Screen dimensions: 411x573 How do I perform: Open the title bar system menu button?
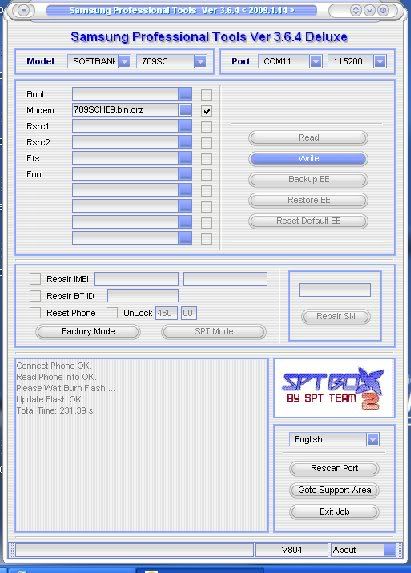click(24, 10)
